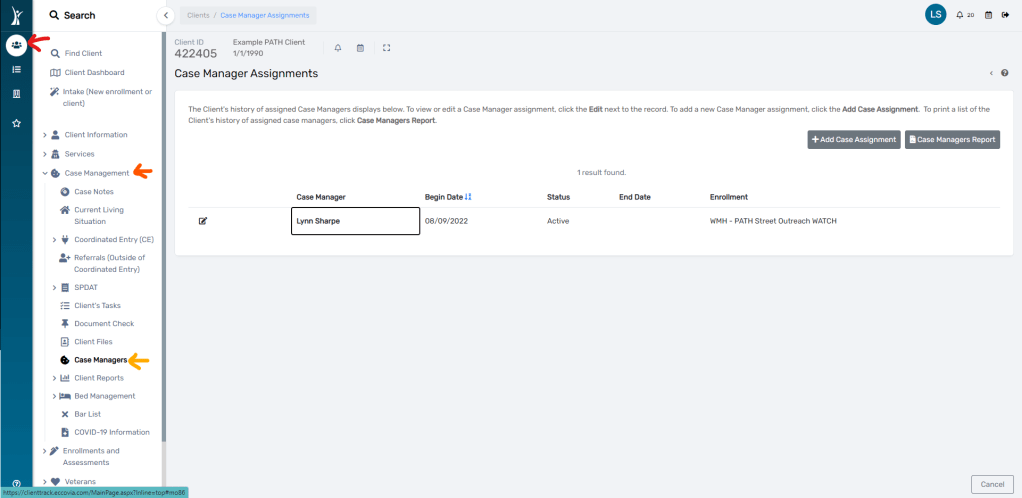1022x498 pixels.
Task: Click the sign out icon
Action: 1005,15
